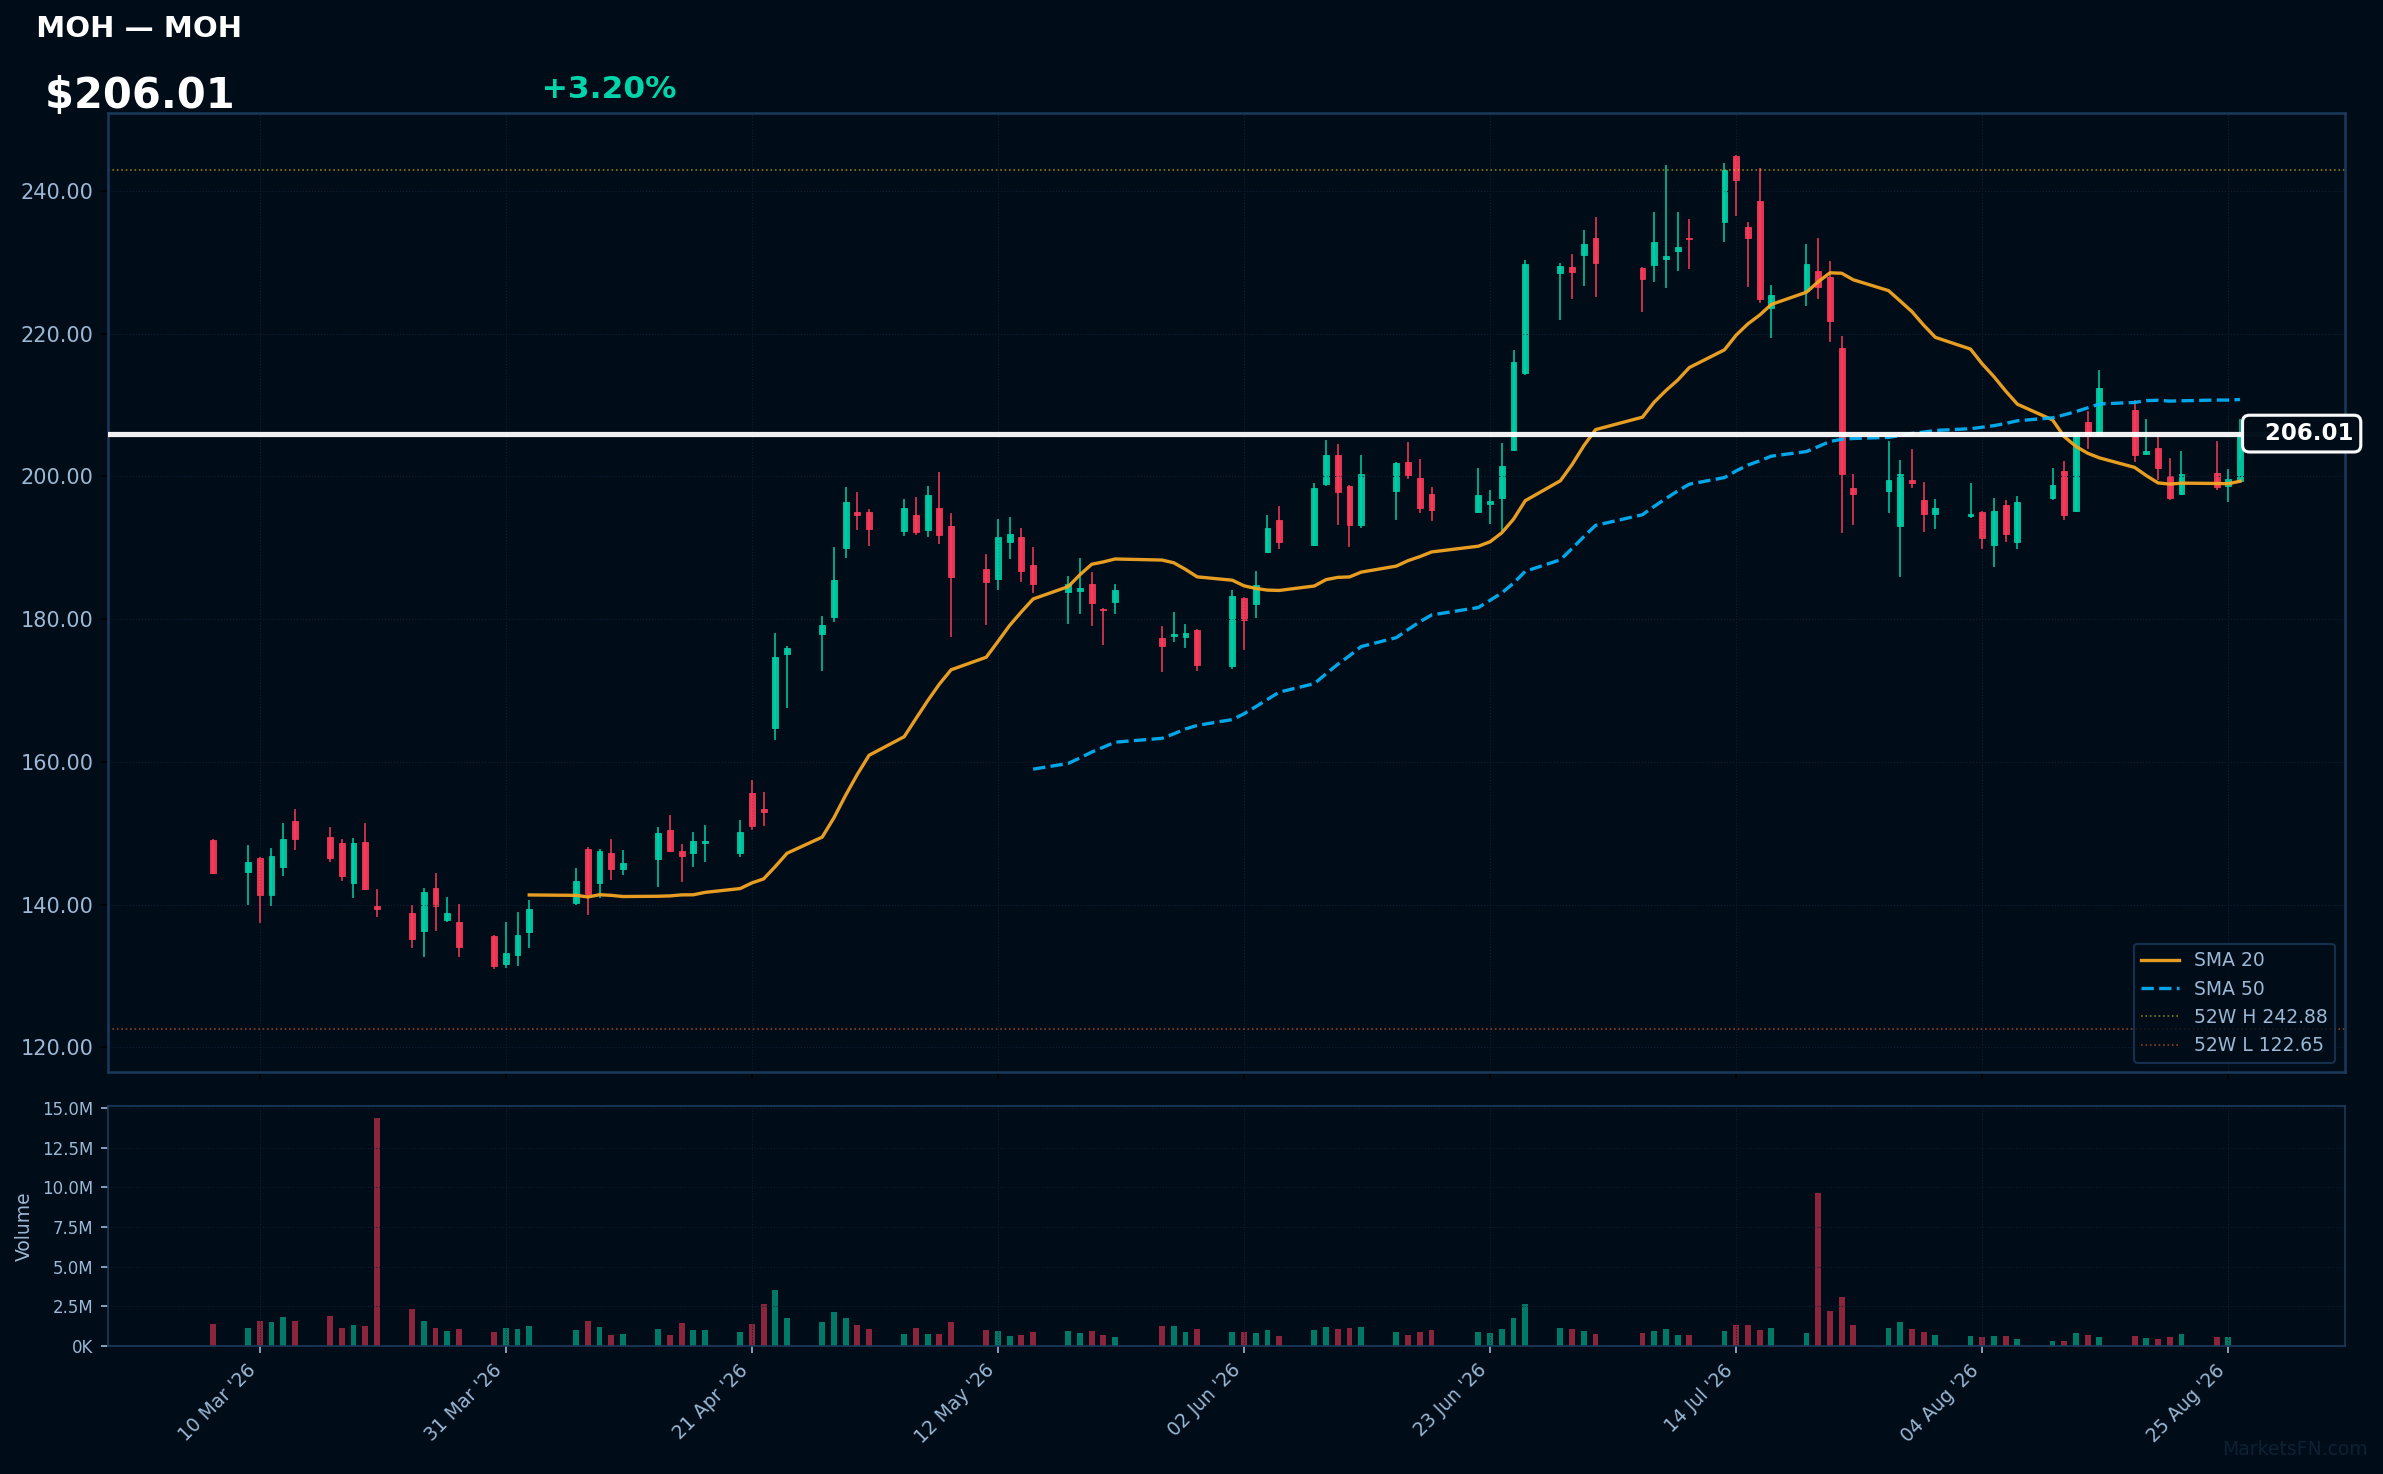The height and width of the screenshot is (1474, 2383).
Task: Click the 206.01 price tag on right edge
Action: click(x=2301, y=433)
